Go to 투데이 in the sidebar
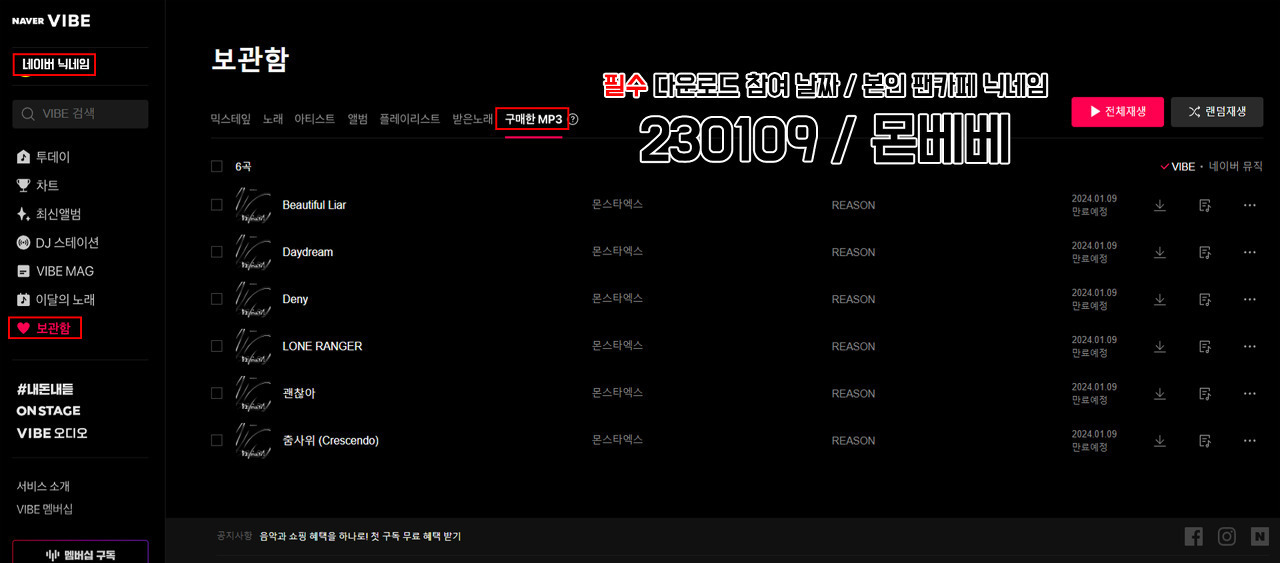 pos(44,157)
